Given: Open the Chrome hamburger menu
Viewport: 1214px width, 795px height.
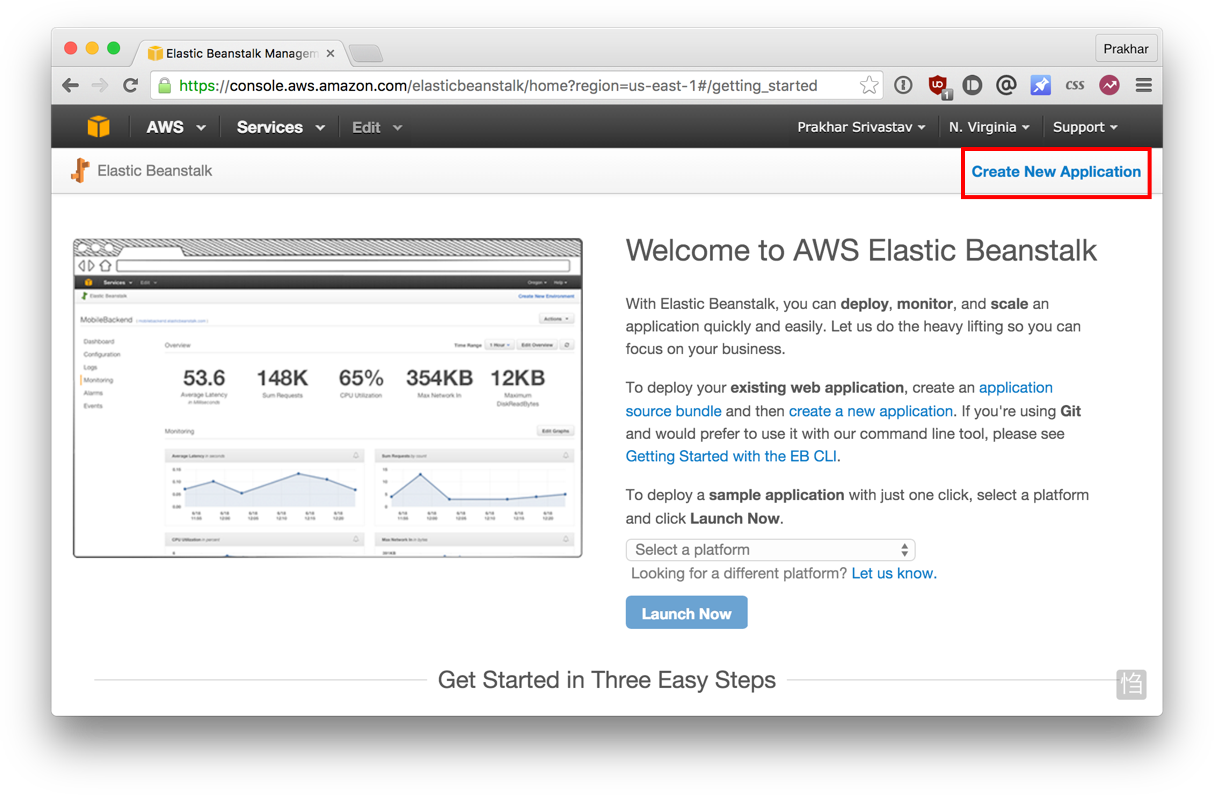Looking at the screenshot, I should [1143, 86].
